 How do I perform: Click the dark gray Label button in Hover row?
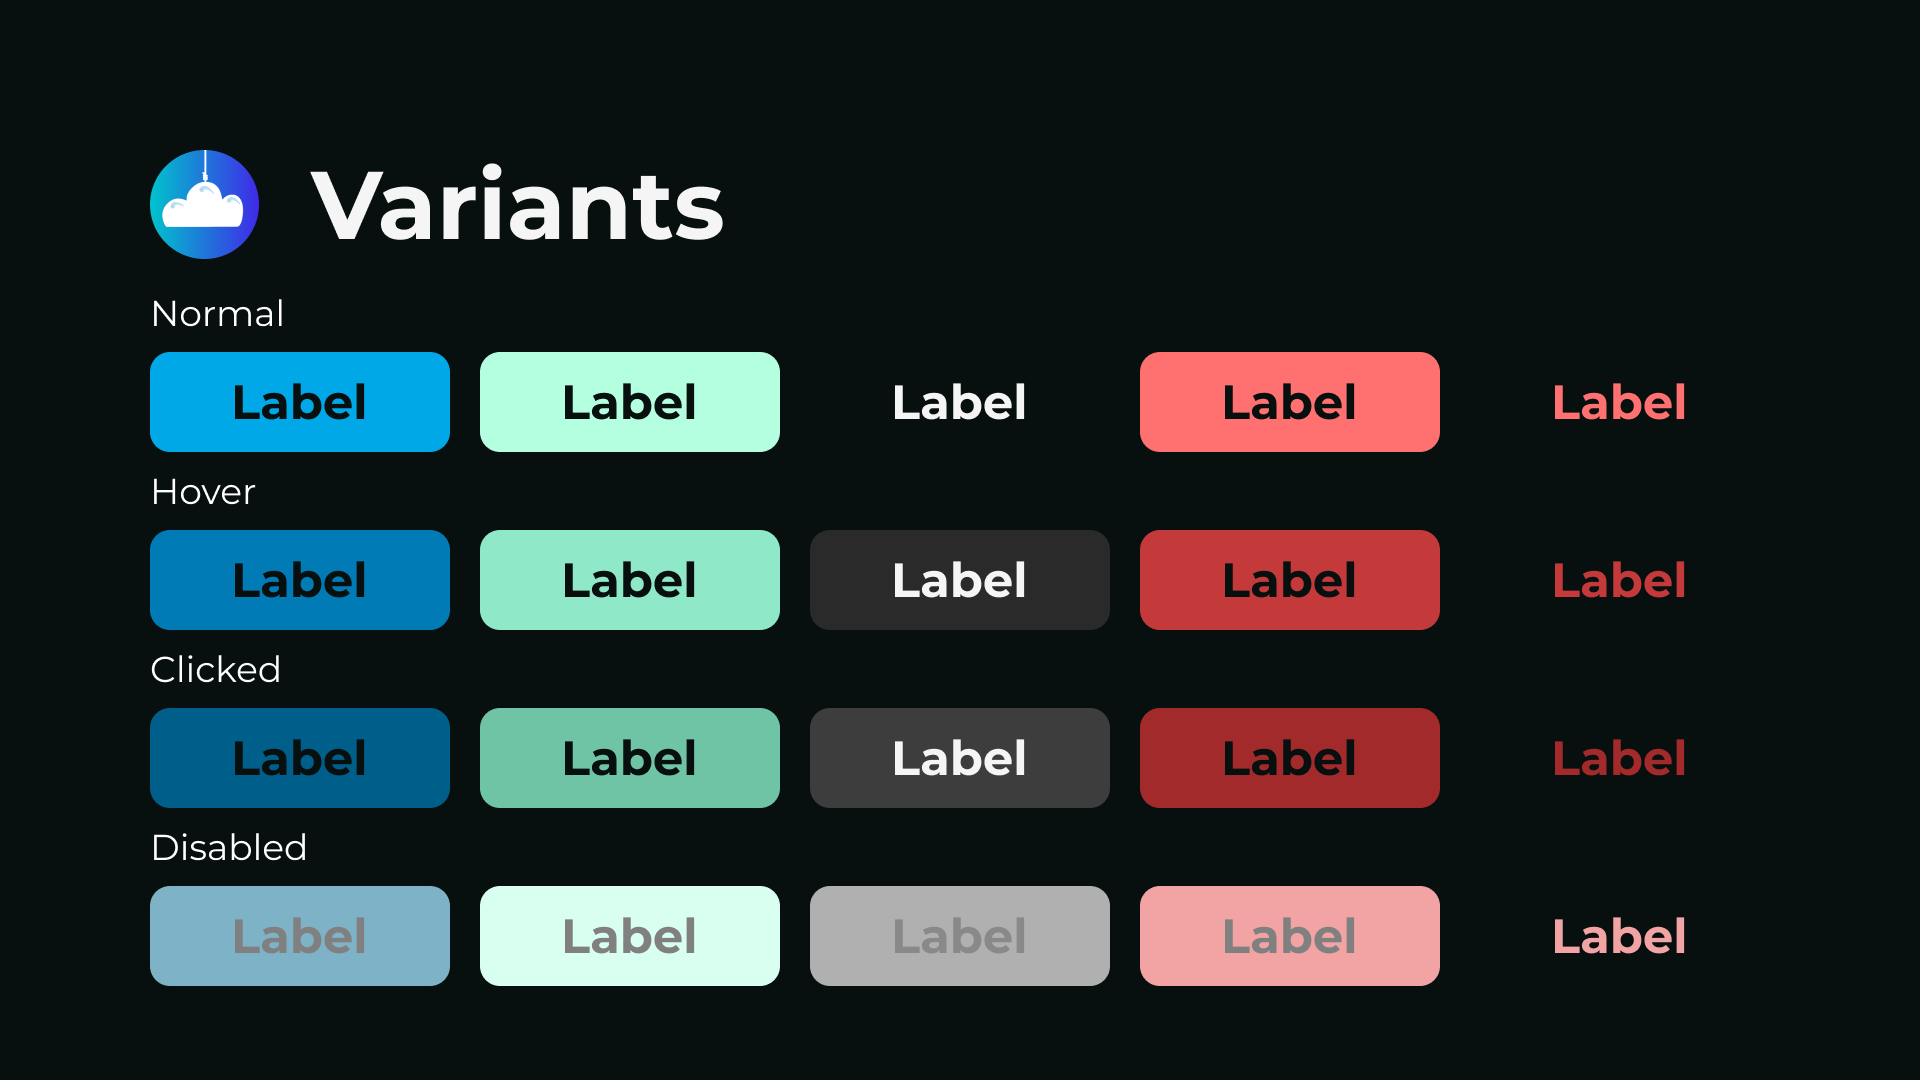point(959,580)
